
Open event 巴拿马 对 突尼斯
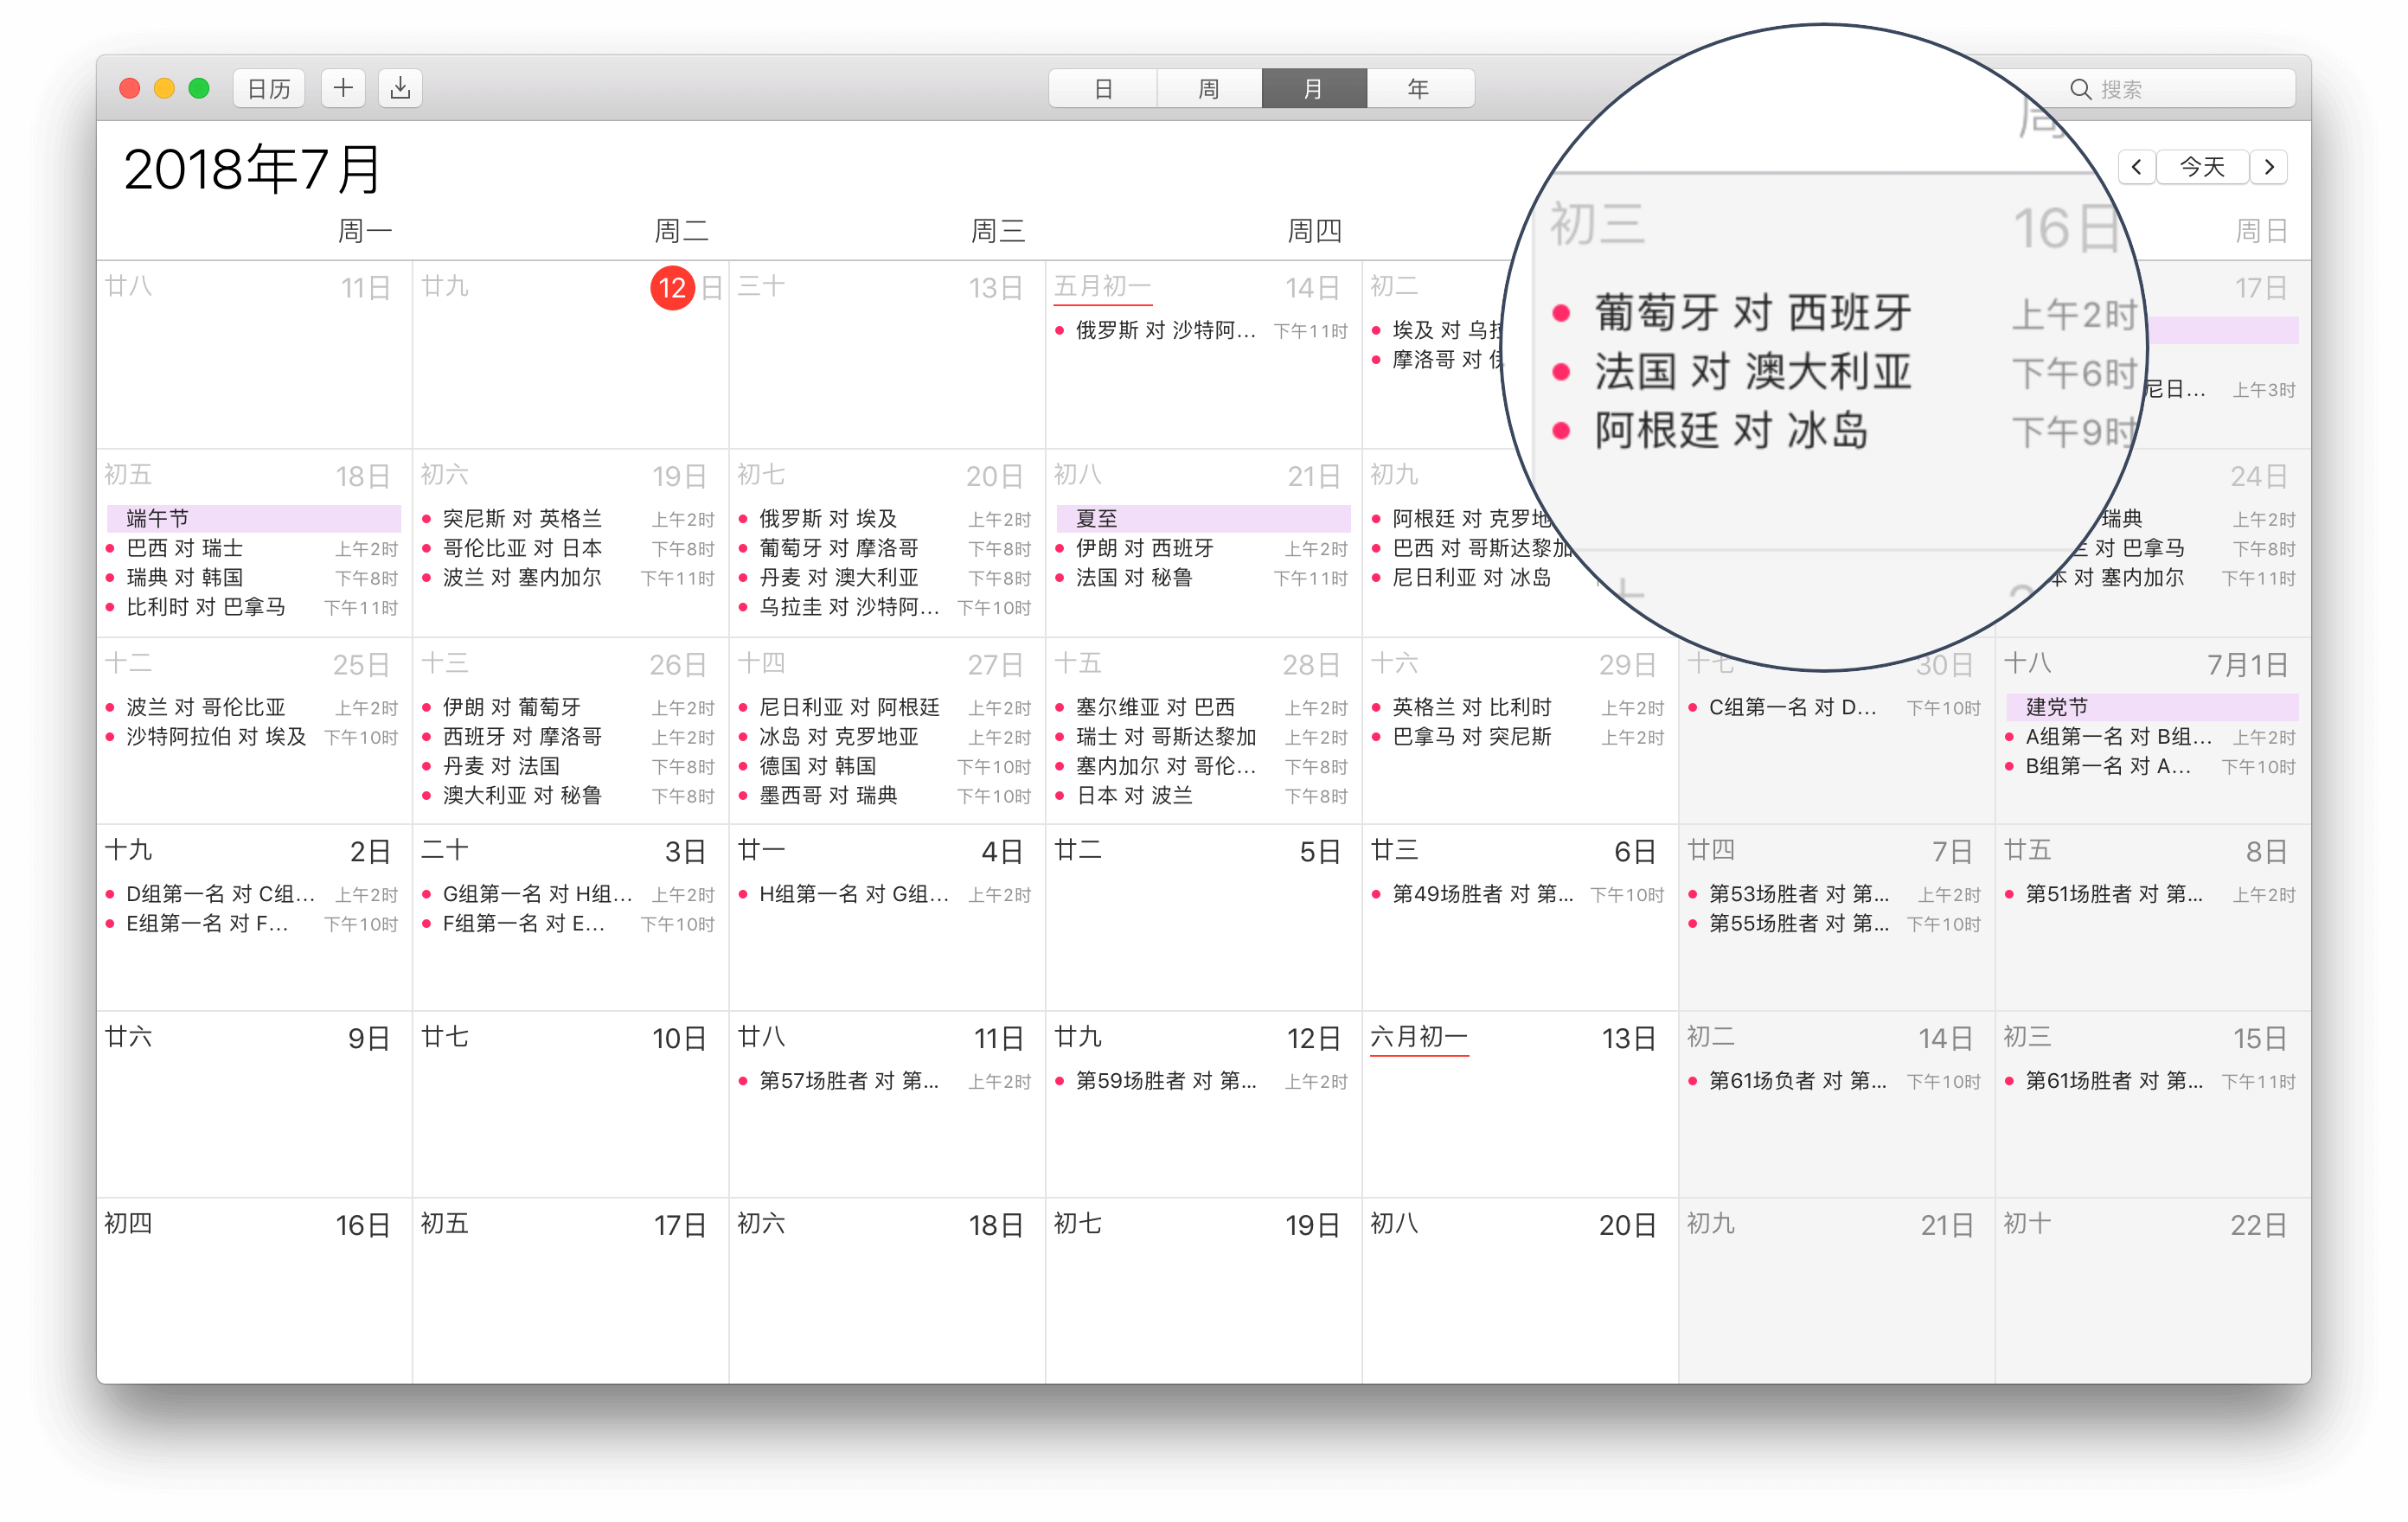1518,736
